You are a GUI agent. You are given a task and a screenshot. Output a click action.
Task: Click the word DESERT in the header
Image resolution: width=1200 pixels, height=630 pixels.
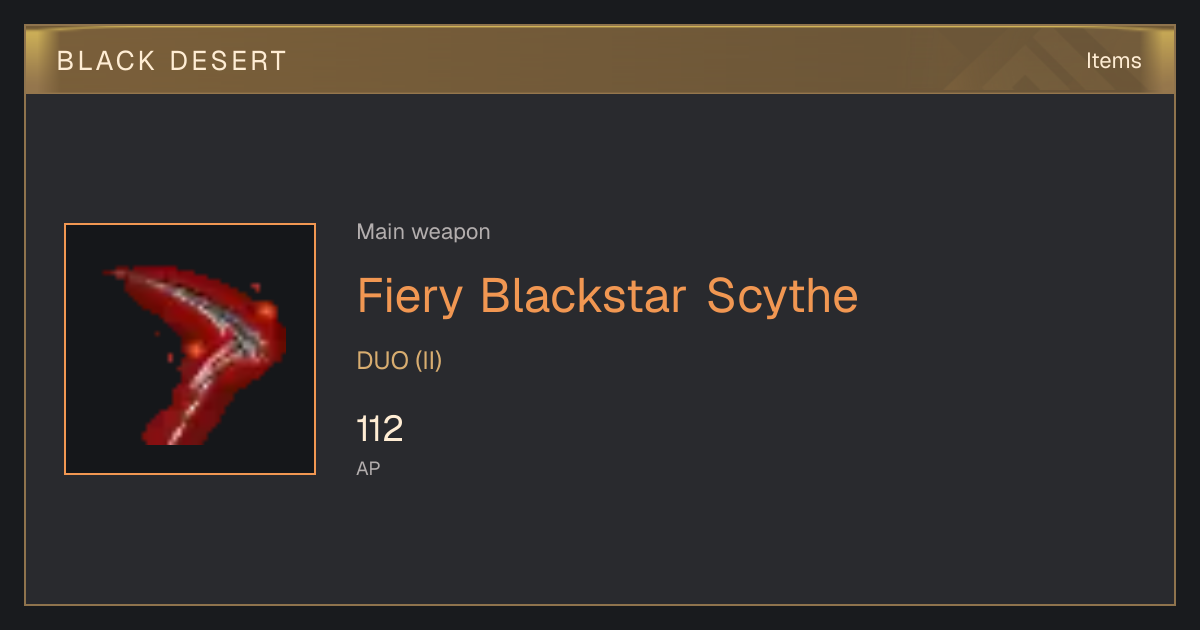pyautogui.click(x=228, y=61)
